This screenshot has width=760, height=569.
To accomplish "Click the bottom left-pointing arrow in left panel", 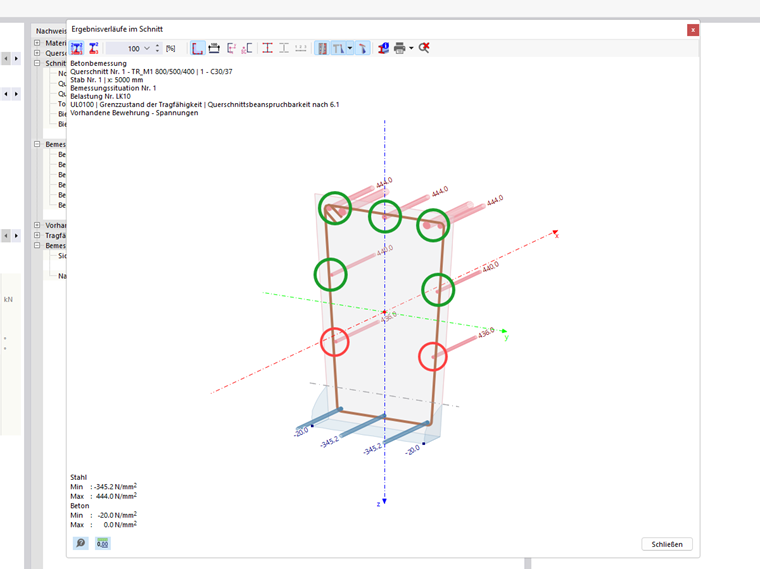I will point(6,236).
